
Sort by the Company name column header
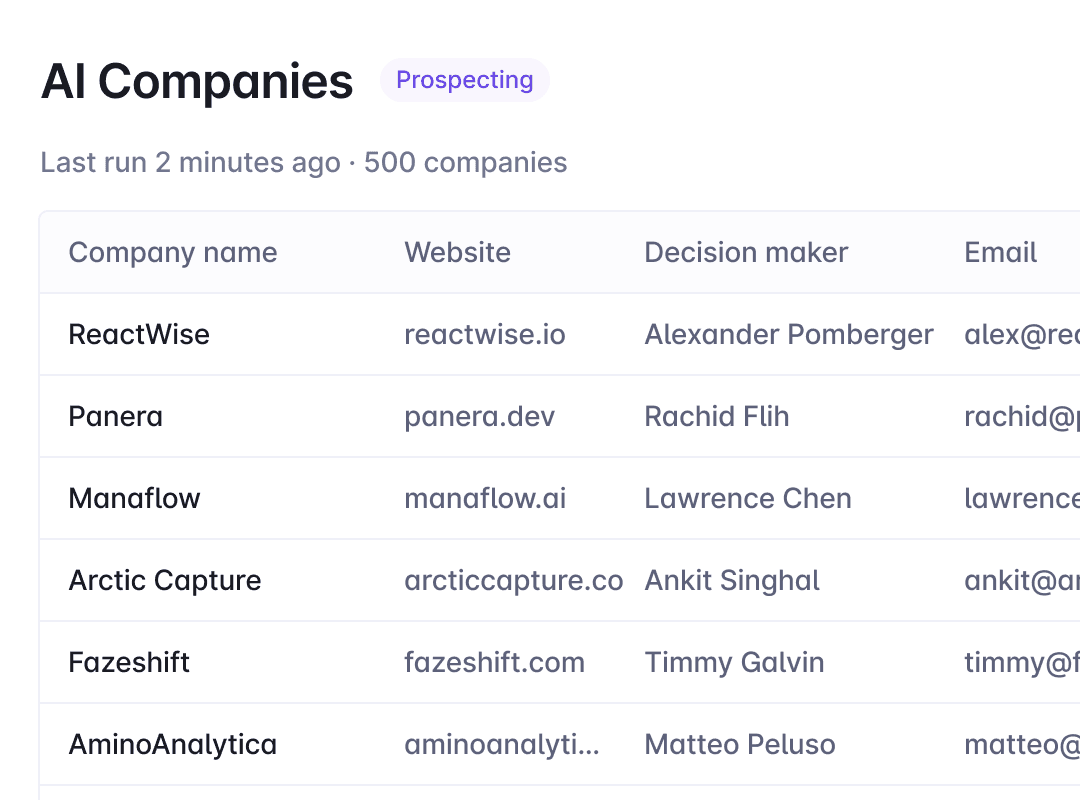172,252
